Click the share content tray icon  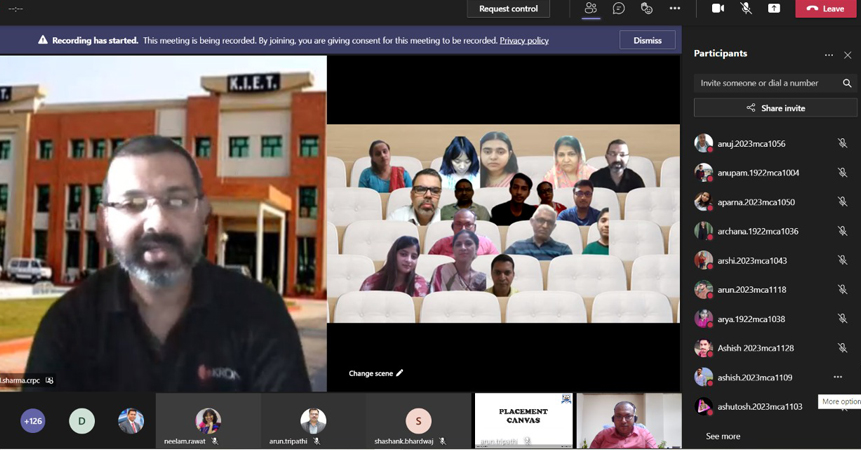tap(774, 9)
